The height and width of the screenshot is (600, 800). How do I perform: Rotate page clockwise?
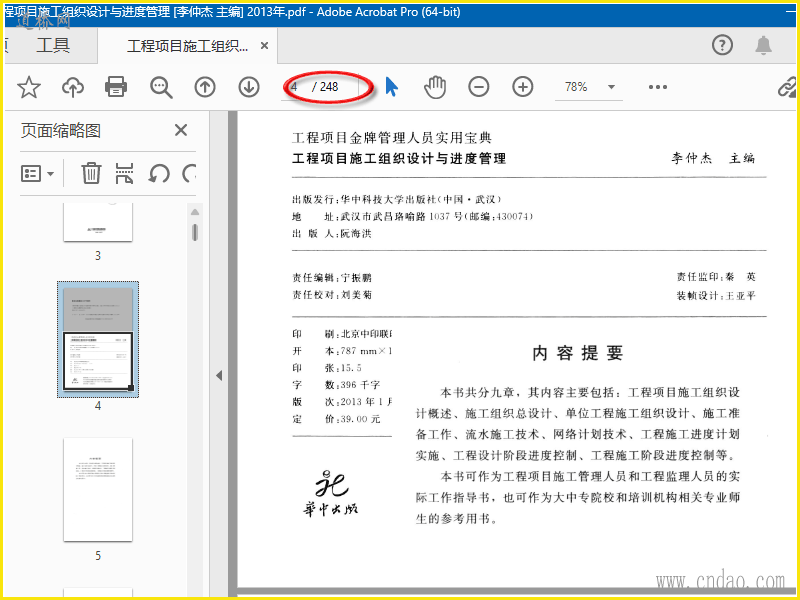pyautogui.click(x=189, y=173)
